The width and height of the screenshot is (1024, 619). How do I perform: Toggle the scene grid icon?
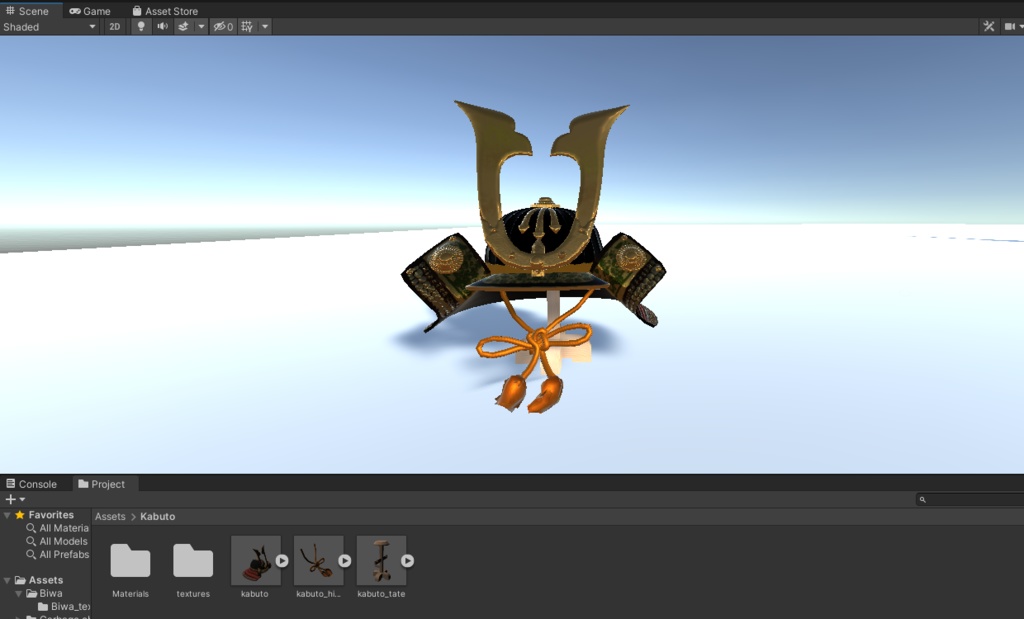point(247,27)
